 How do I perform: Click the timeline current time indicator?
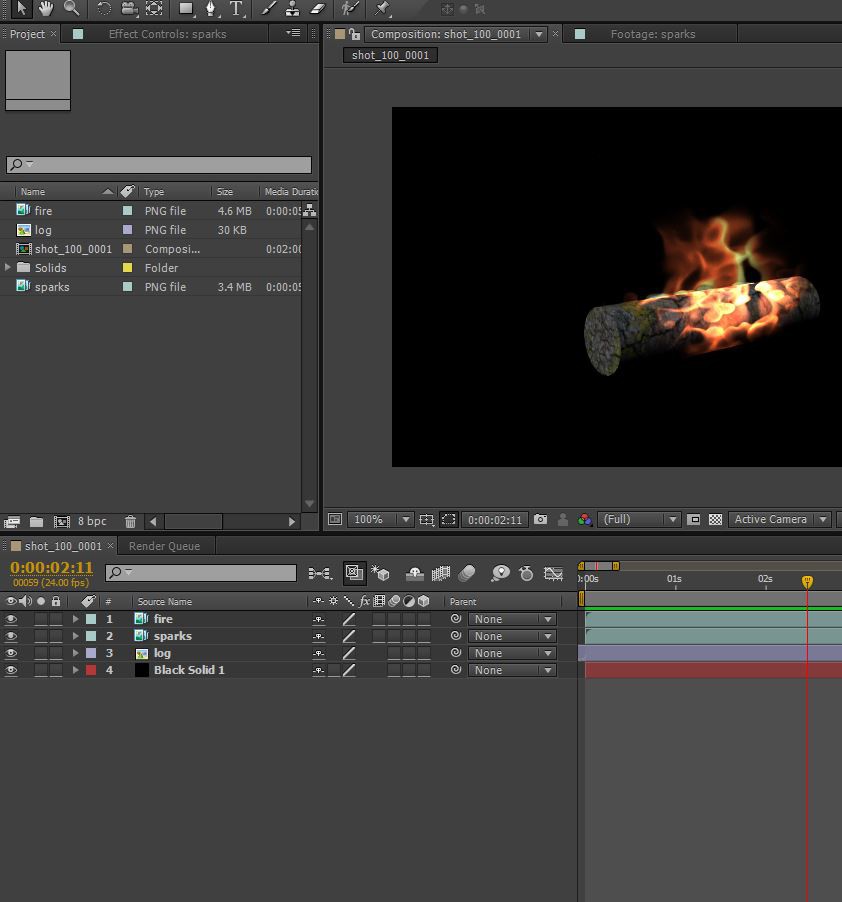pos(807,582)
